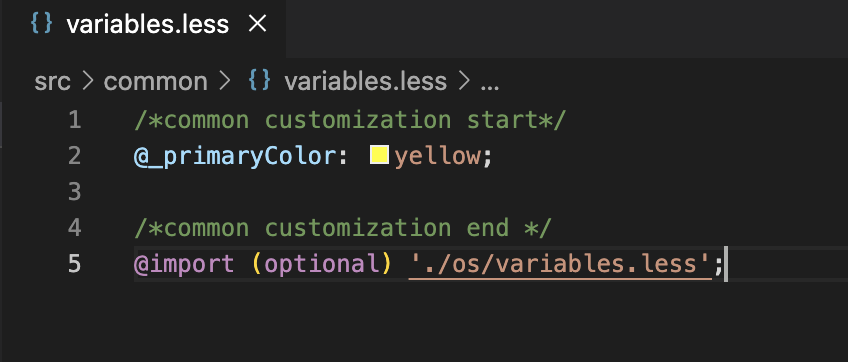Select the variables.less editor tab
Screen dimensions: 848x362
pos(143,24)
